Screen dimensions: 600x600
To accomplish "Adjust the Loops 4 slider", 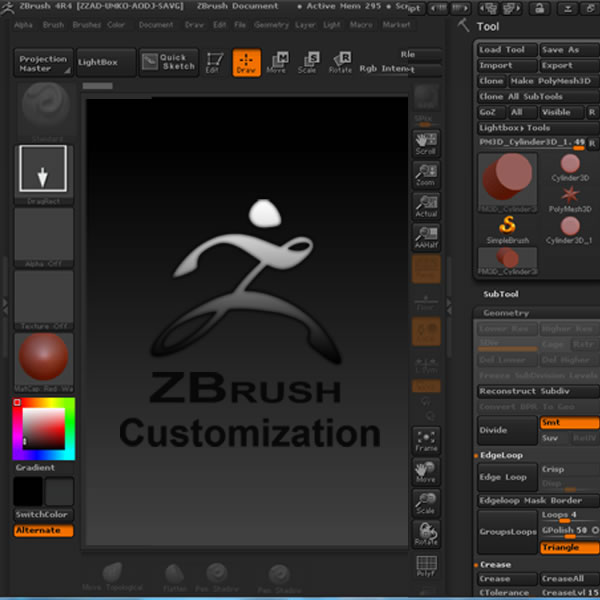I will click(x=570, y=515).
